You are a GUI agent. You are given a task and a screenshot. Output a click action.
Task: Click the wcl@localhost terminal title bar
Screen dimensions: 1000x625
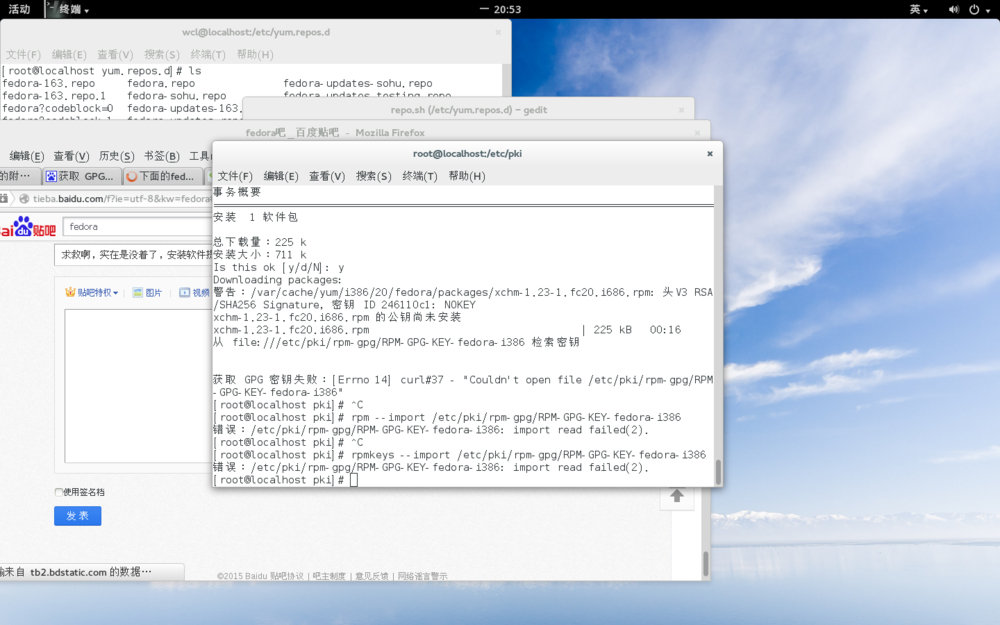click(x=255, y=32)
